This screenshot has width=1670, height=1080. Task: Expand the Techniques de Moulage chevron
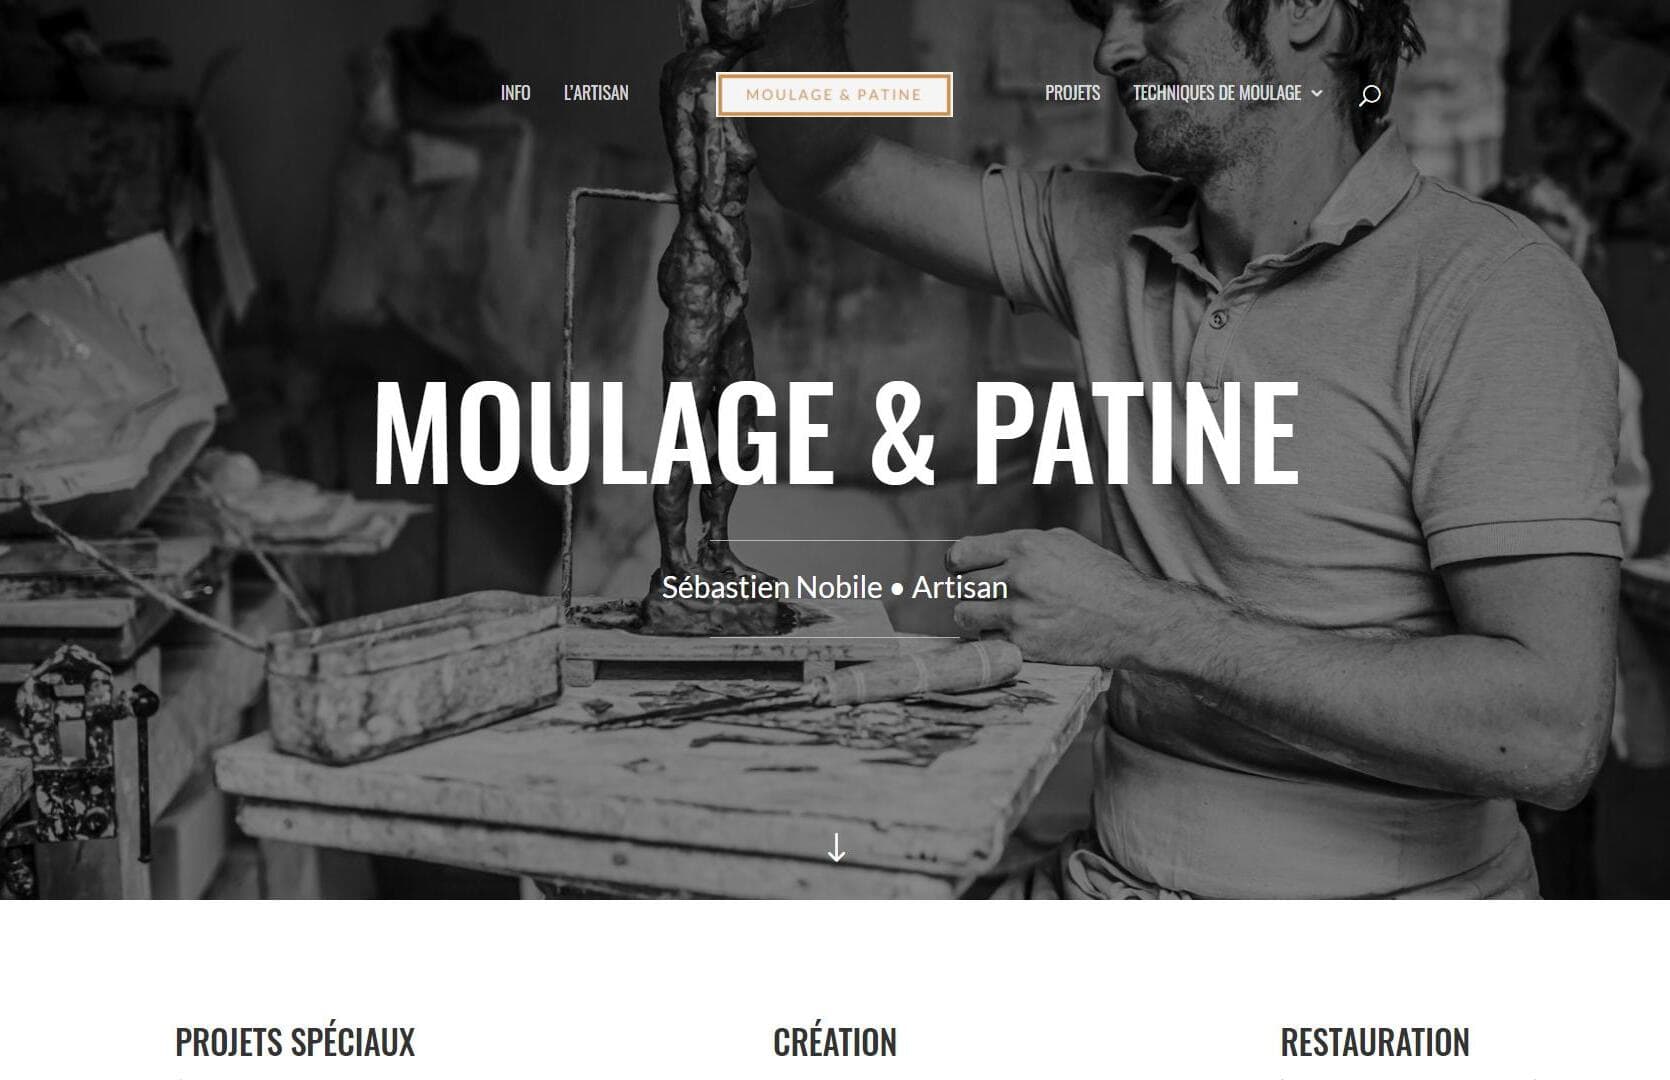1316,93
